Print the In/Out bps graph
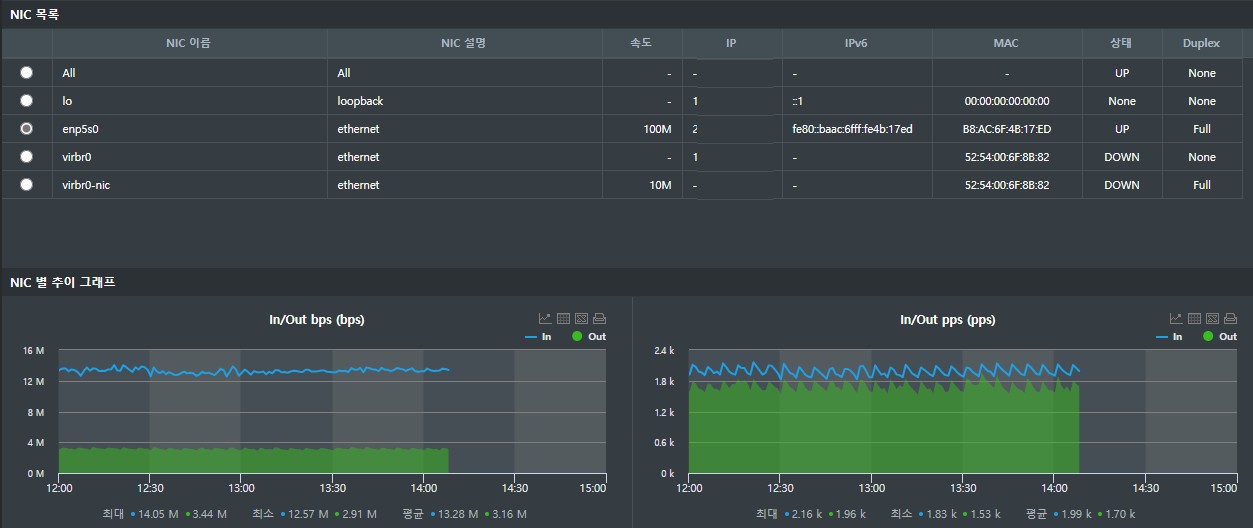This screenshot has height=528, width=1253. pos(599,318)
